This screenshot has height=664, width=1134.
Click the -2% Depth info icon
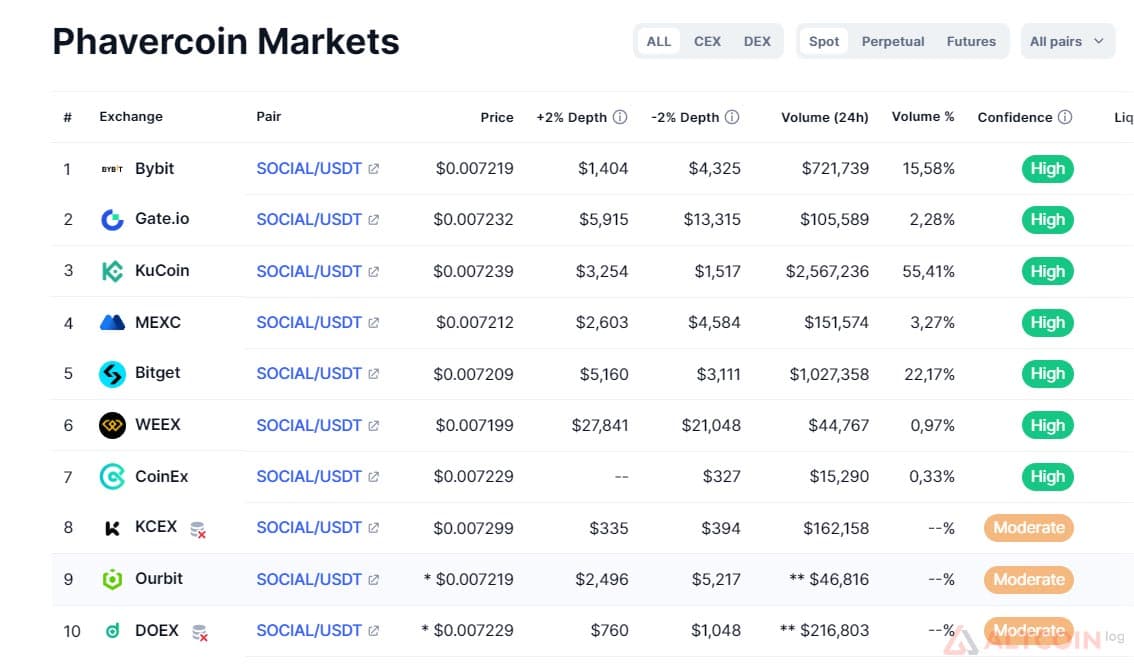point(732,117)
